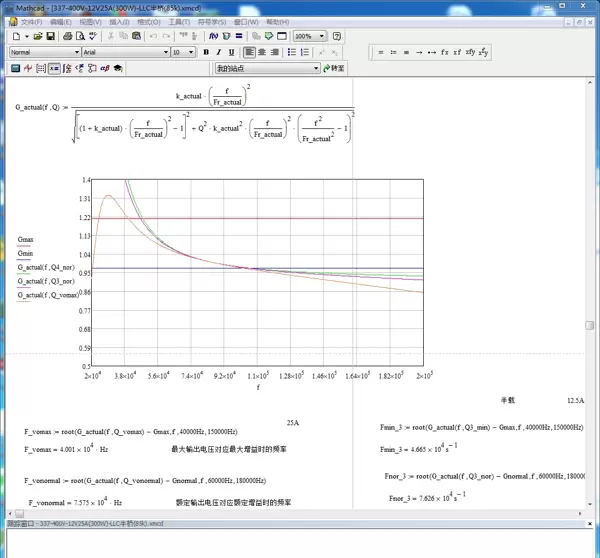This screenshot has width=600, height=558.
Task: Toggle bold formatting
Action: [x=206, y=52]
